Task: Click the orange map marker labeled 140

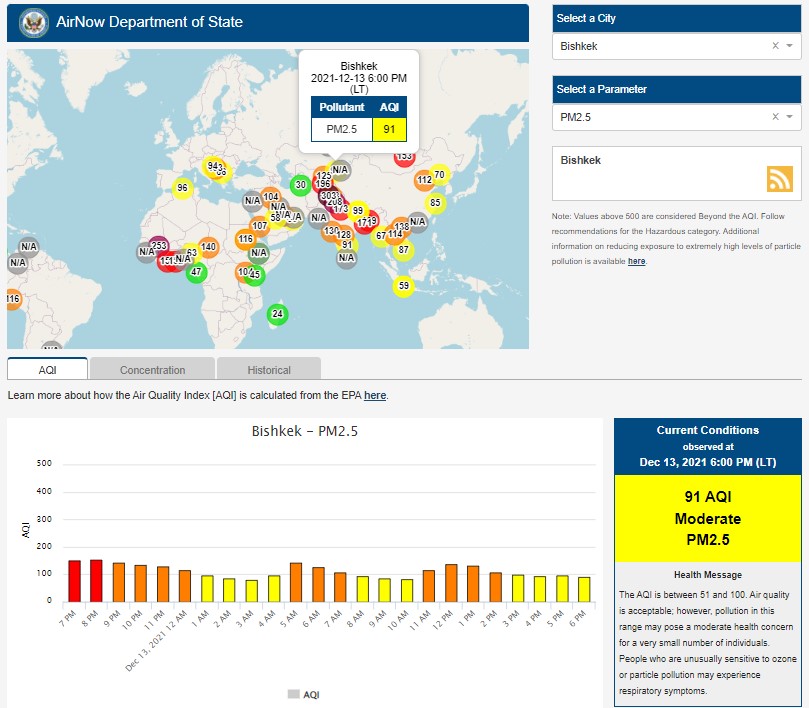Action: tap(208, 247)
